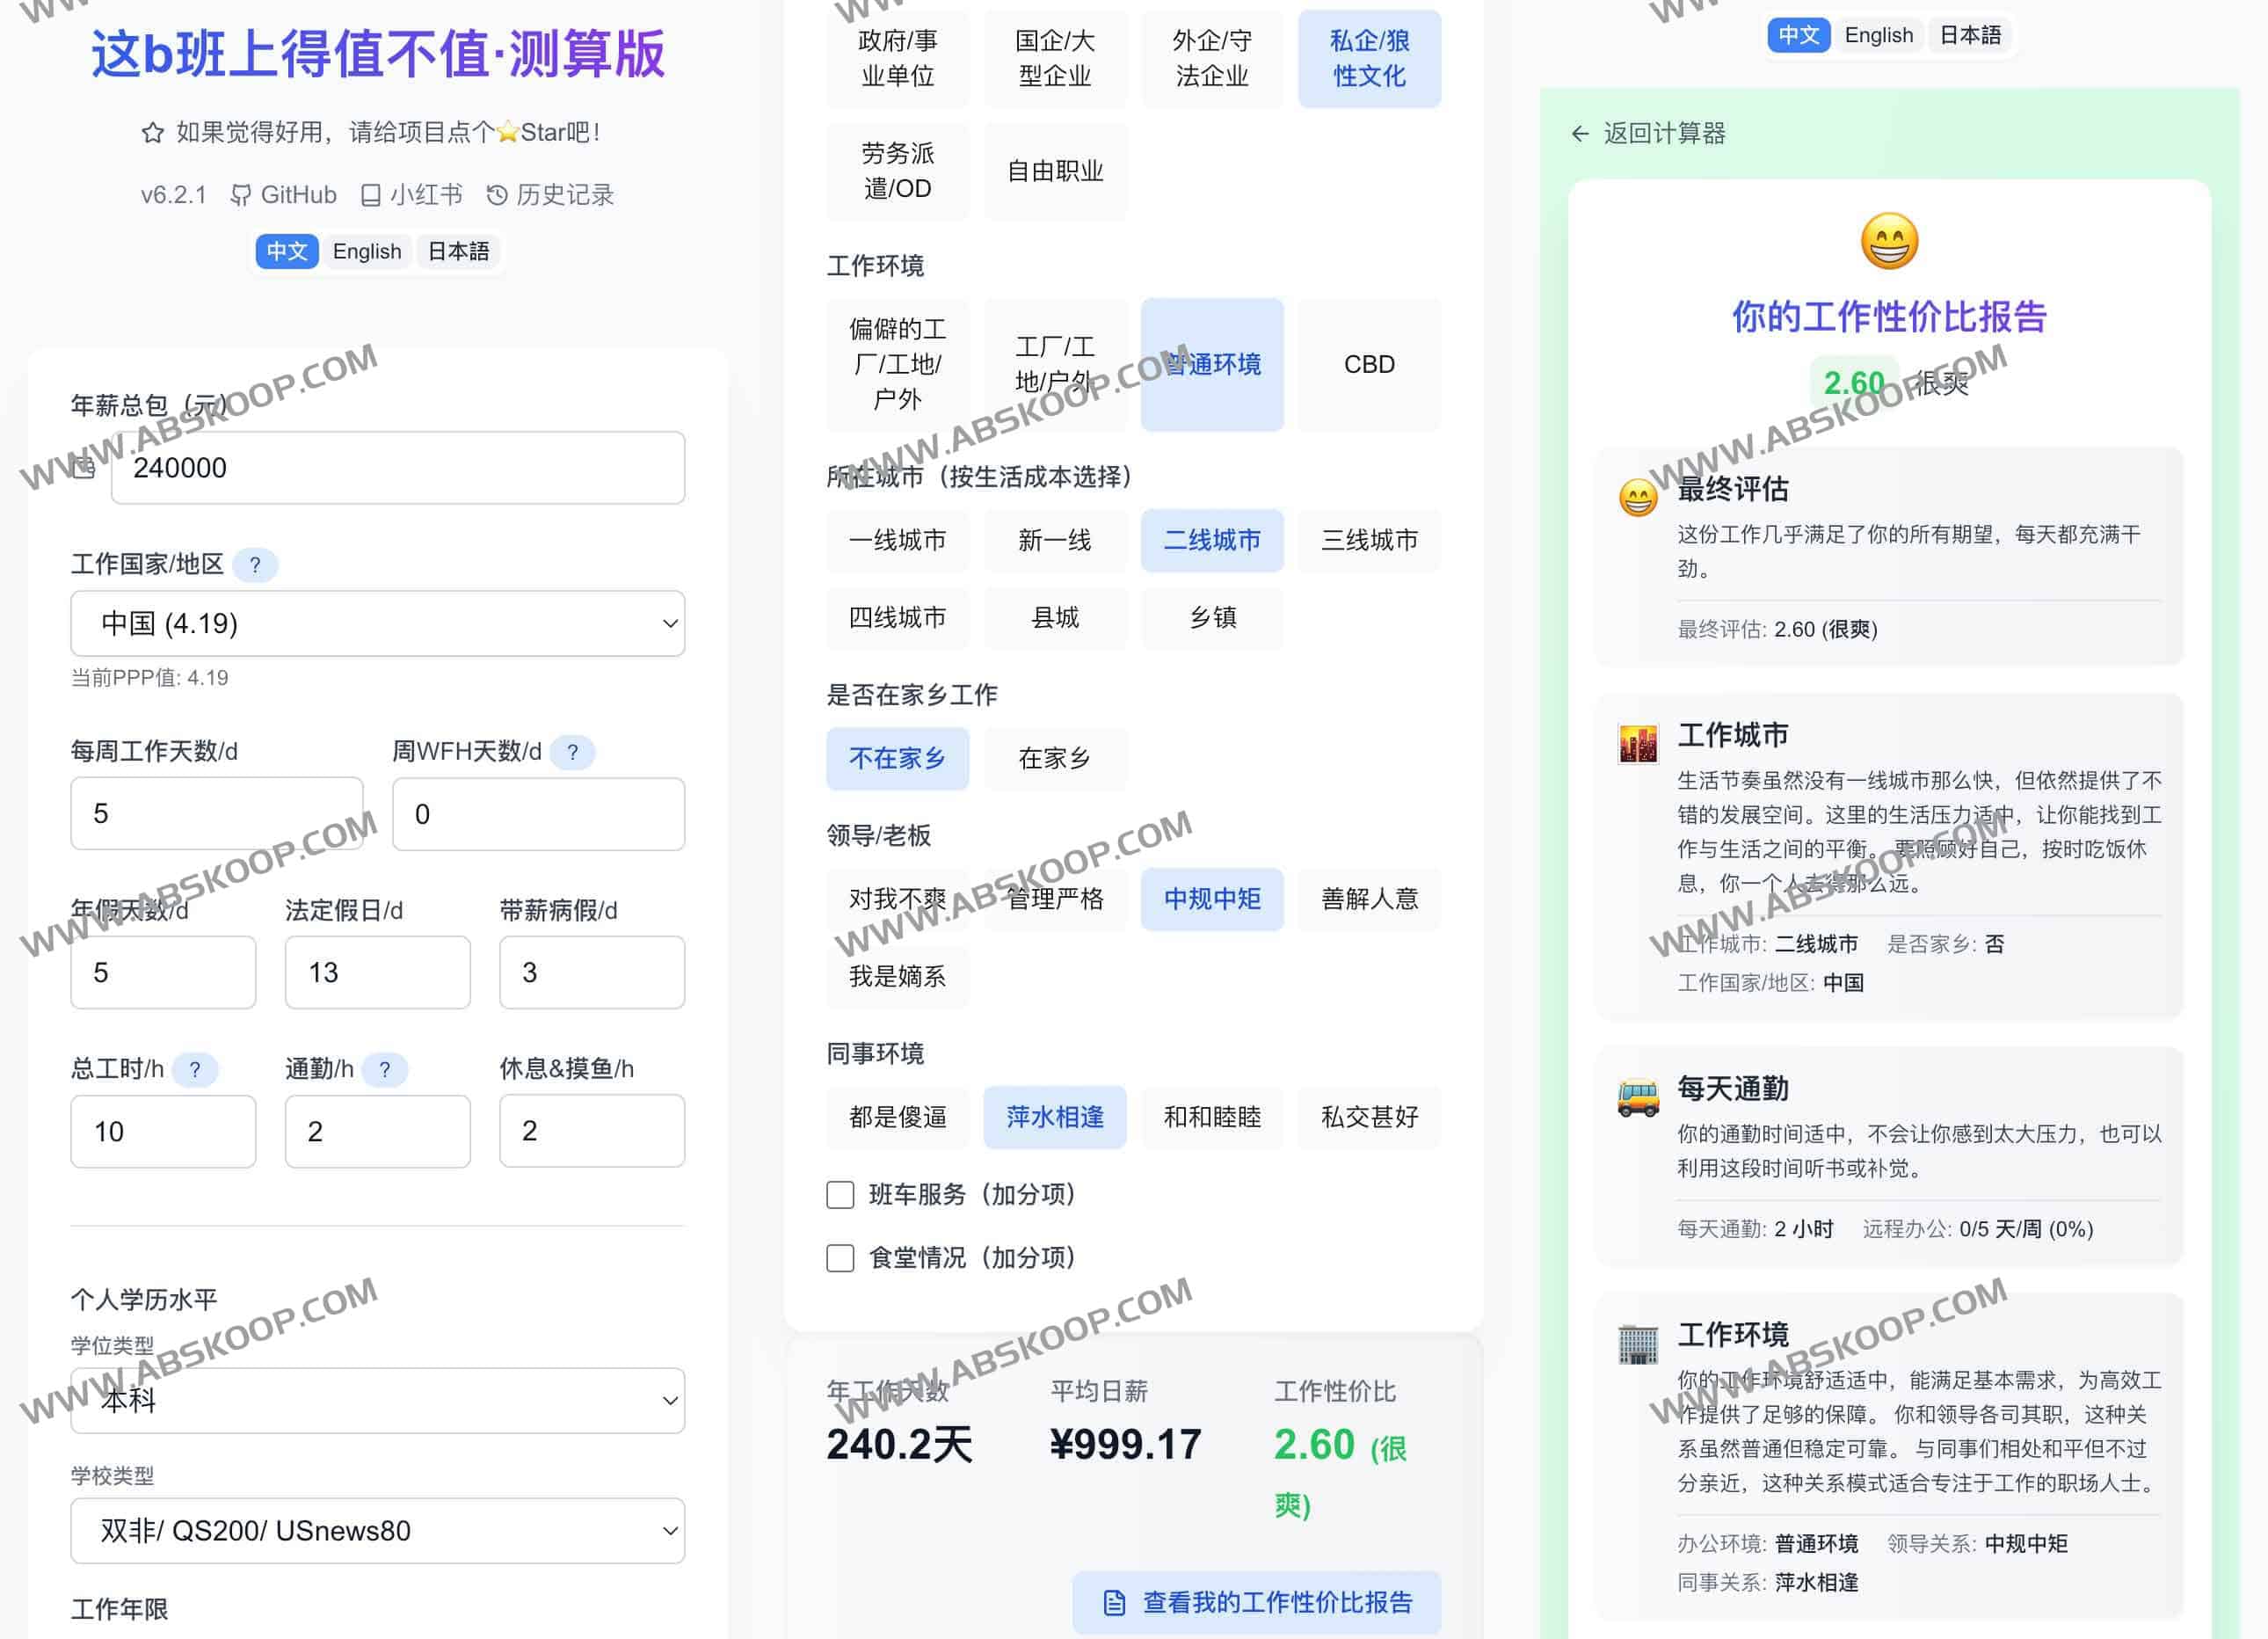The width and height of the screenshot is (2268, 1639).
Task: Open the 中国 (4.19) country dropdown
Action: [377, 624]
